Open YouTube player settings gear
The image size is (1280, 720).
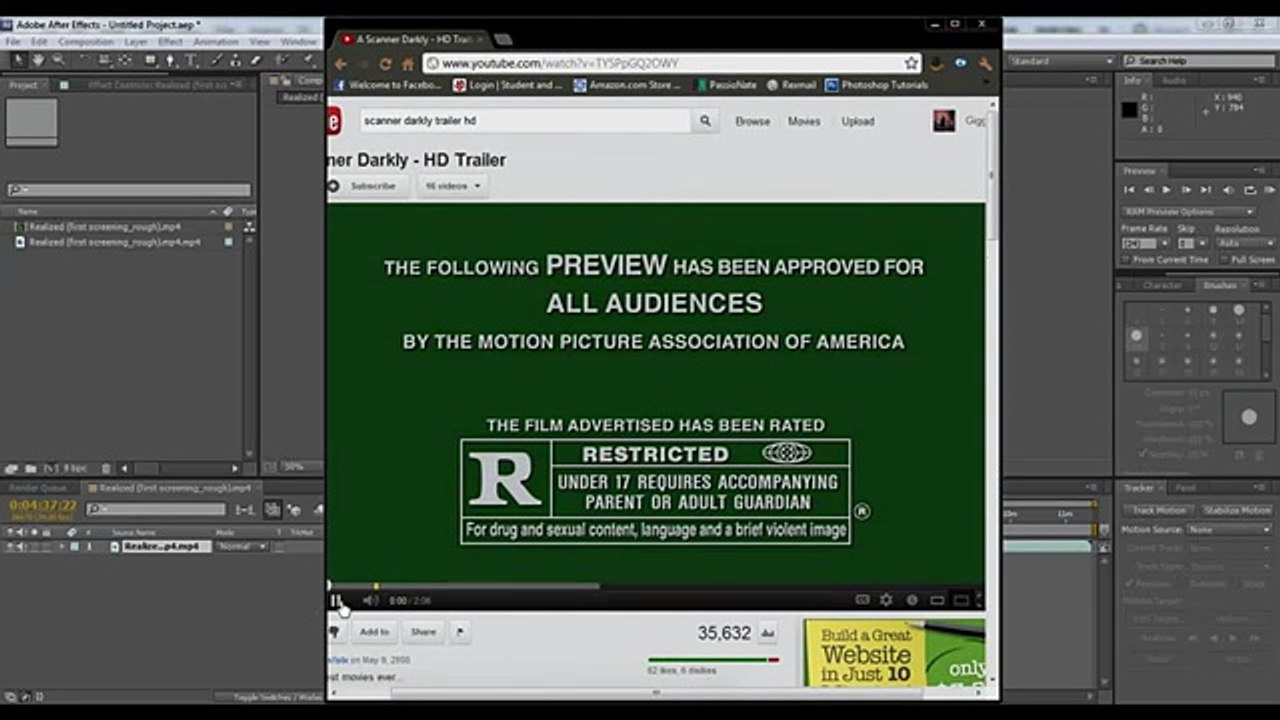tap(886, 600)
